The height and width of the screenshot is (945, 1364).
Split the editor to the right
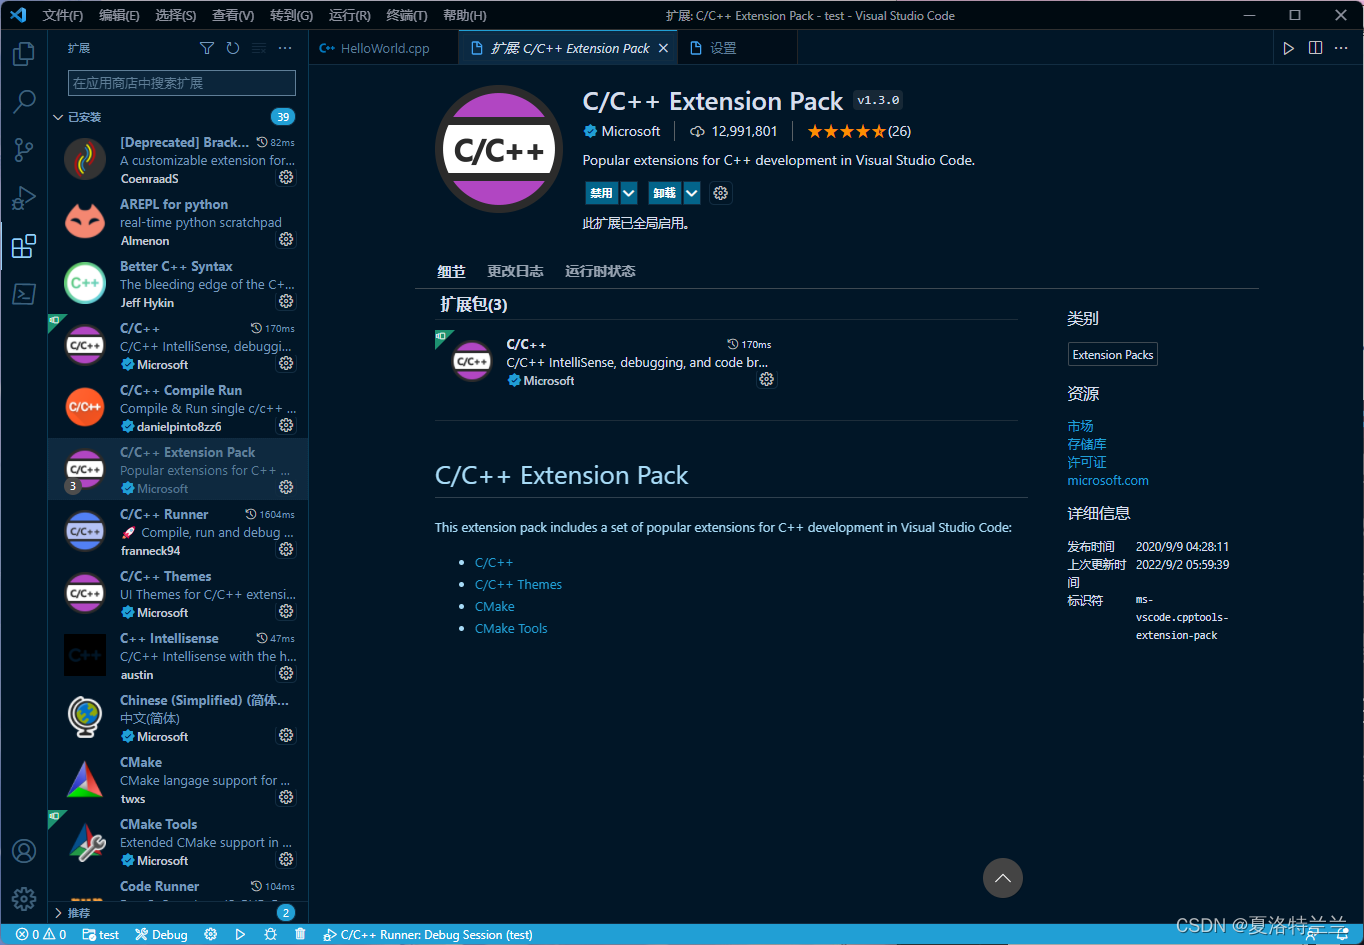[1315, 48]
